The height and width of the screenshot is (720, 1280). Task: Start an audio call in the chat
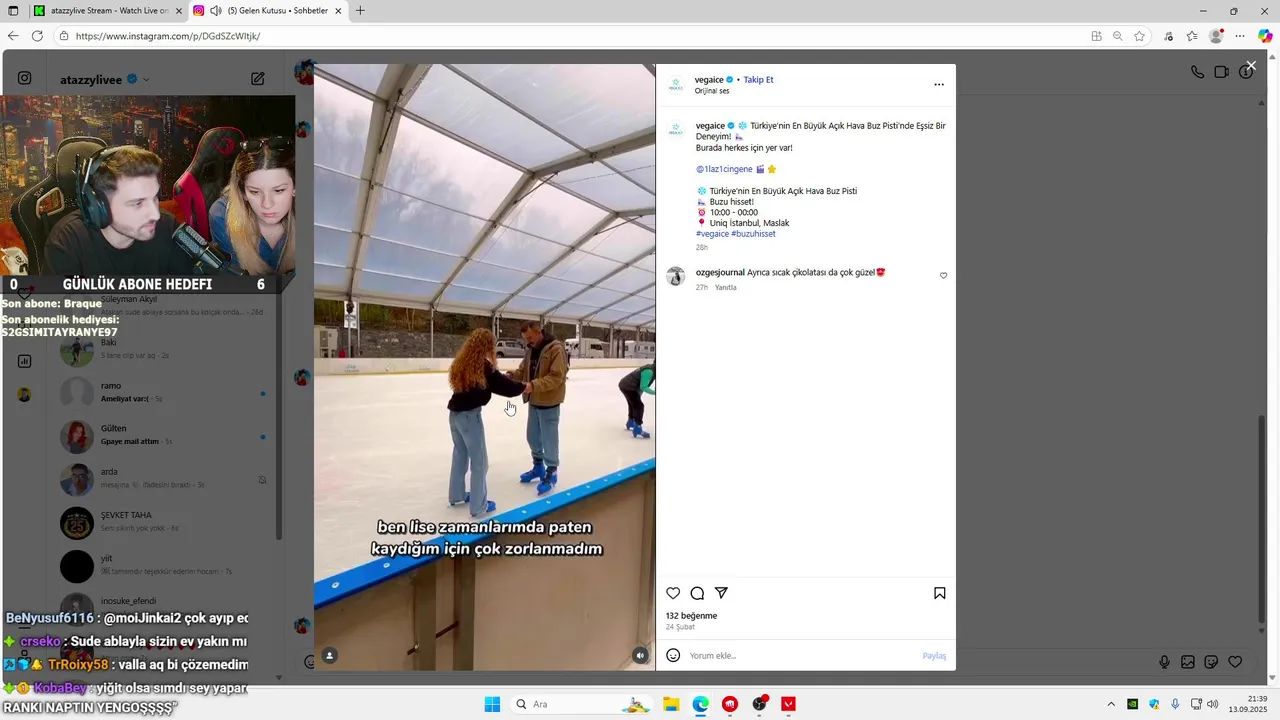pyautogui.click(x=1197, y=72)
